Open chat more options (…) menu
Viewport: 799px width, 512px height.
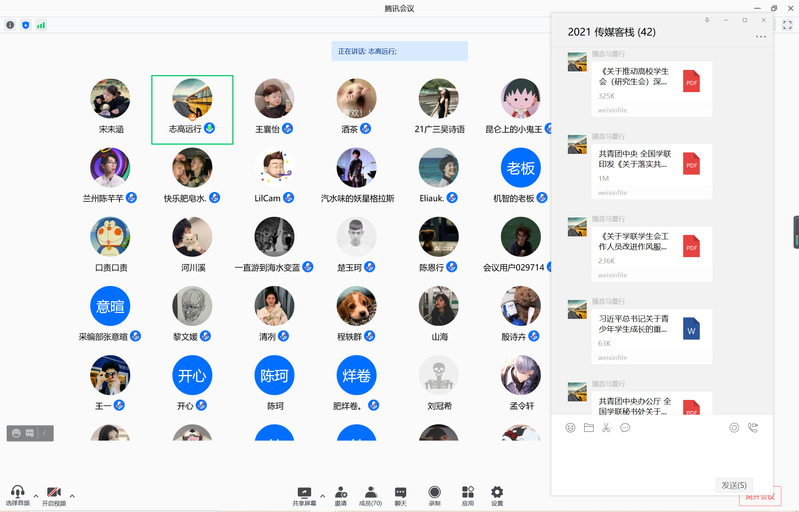point(761,37)
